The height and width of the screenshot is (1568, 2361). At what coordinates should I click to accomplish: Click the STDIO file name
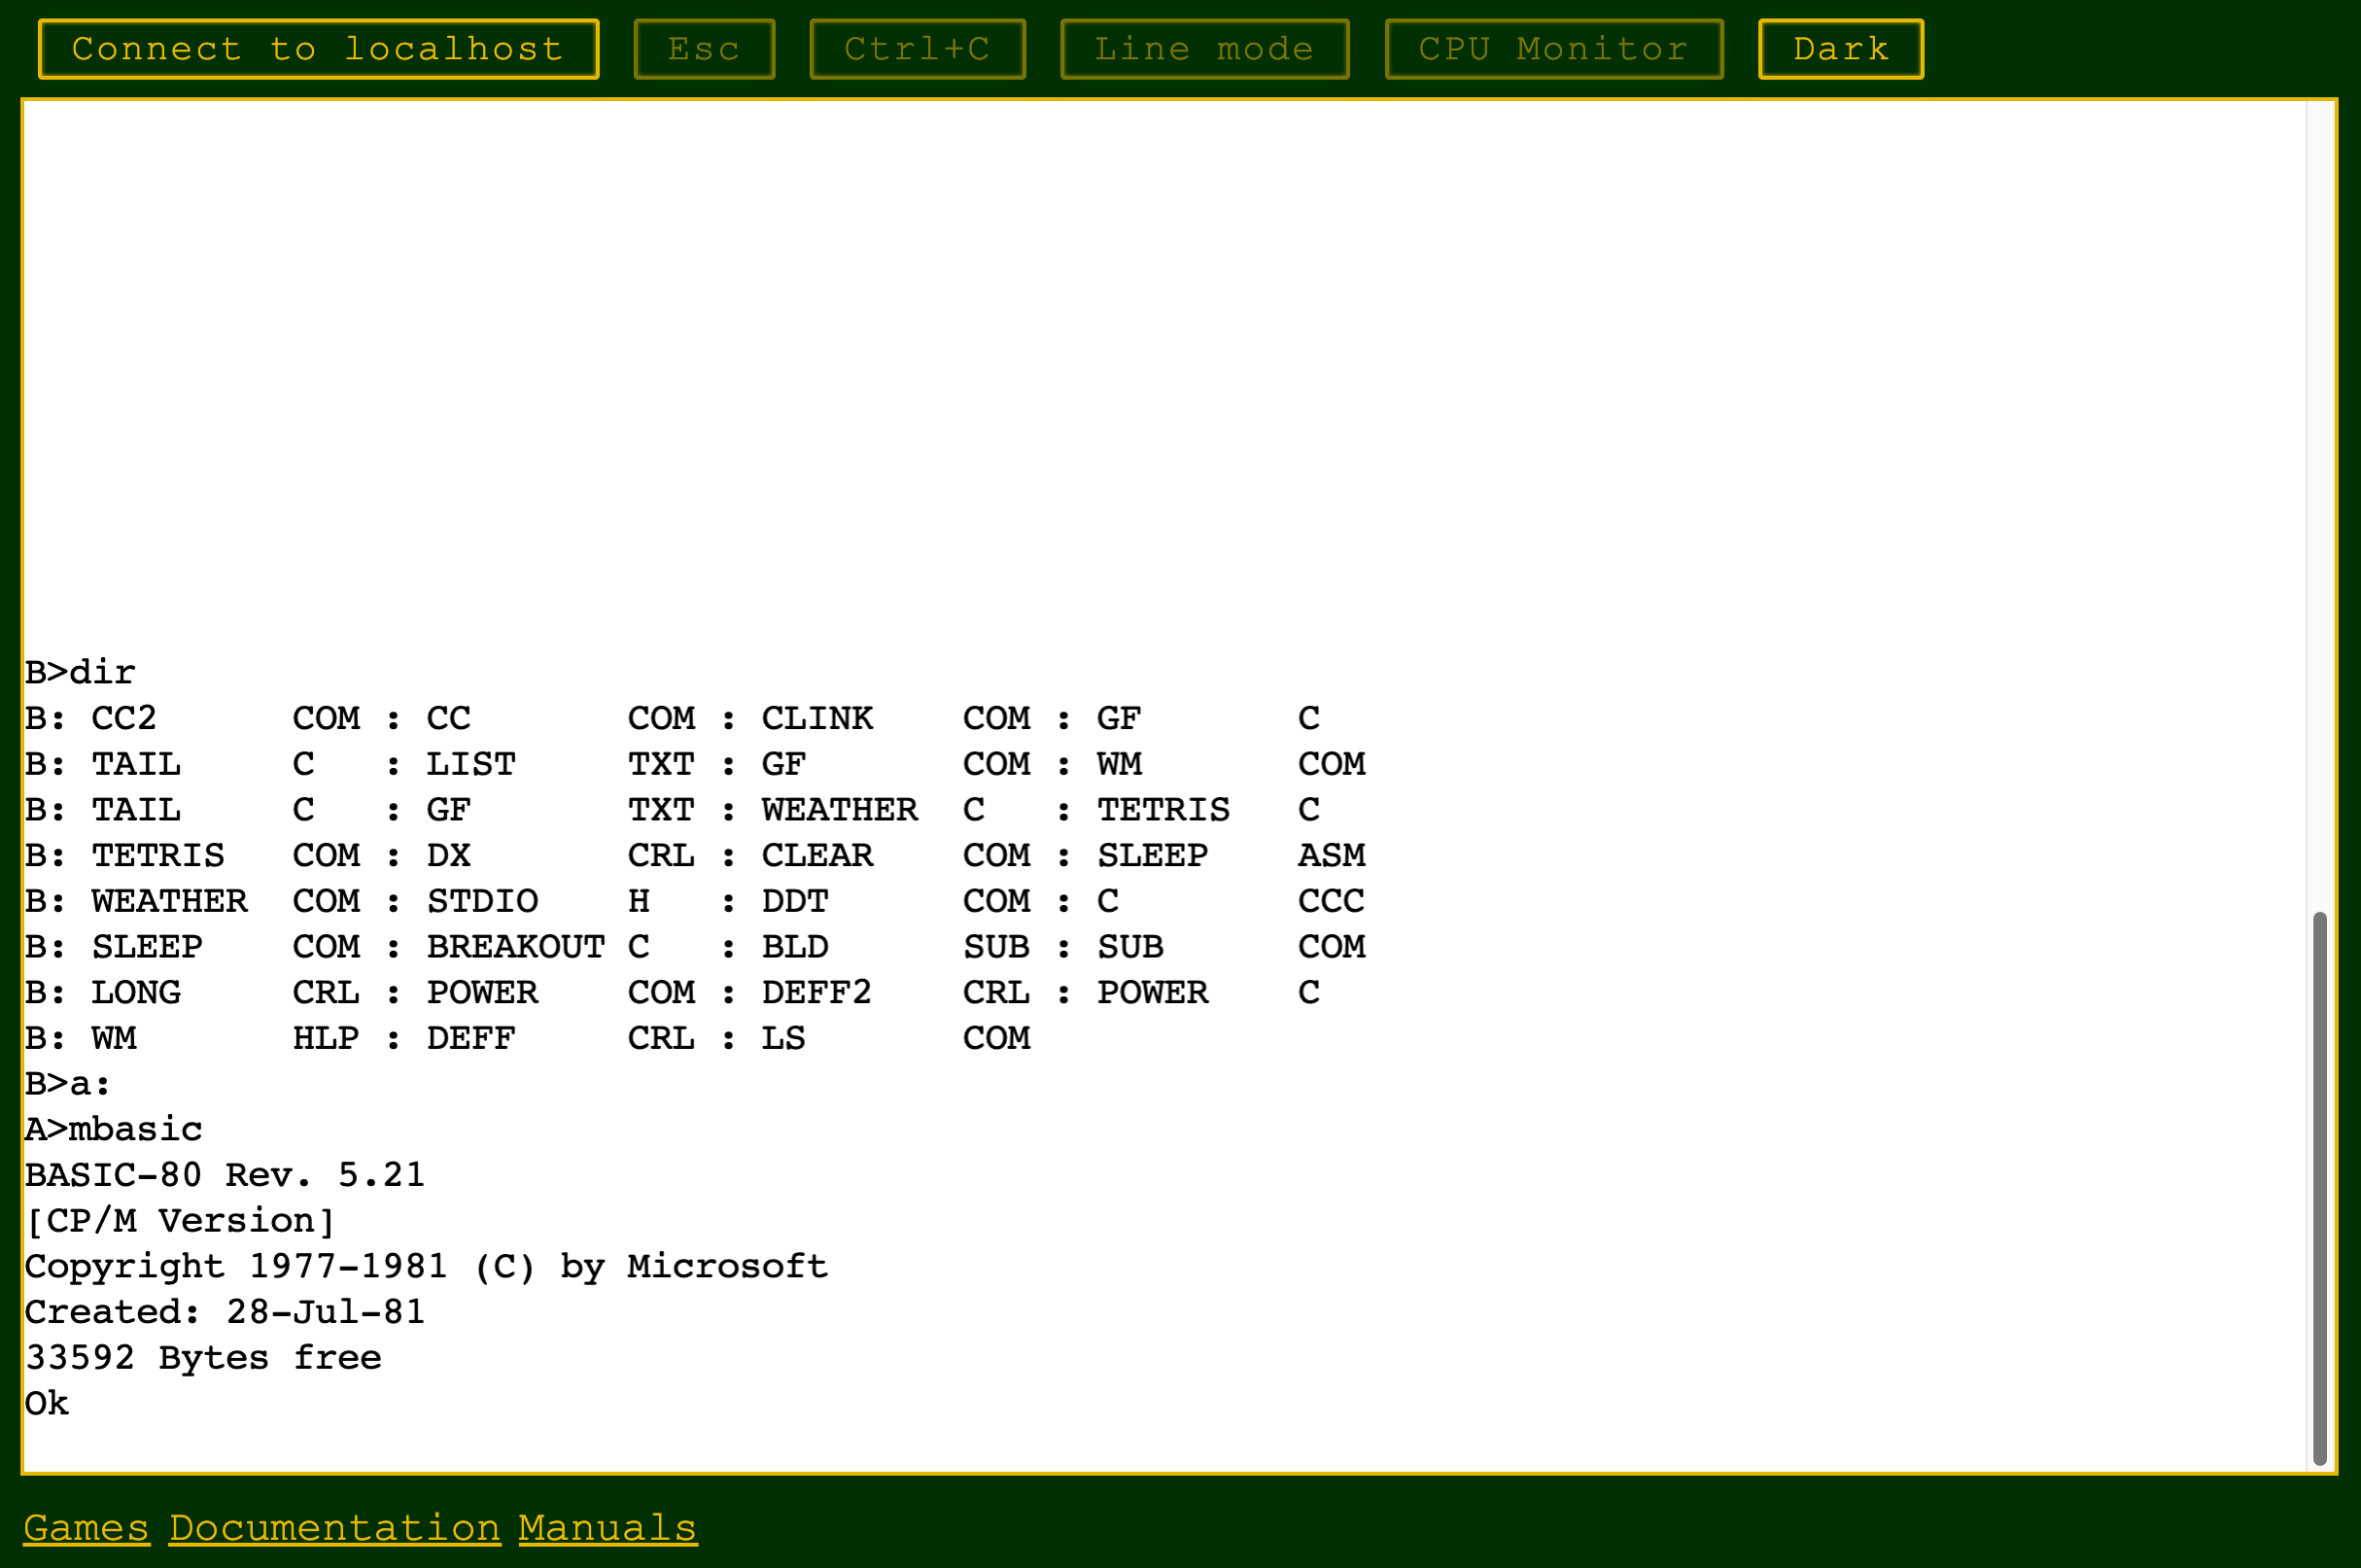(482, 902)
